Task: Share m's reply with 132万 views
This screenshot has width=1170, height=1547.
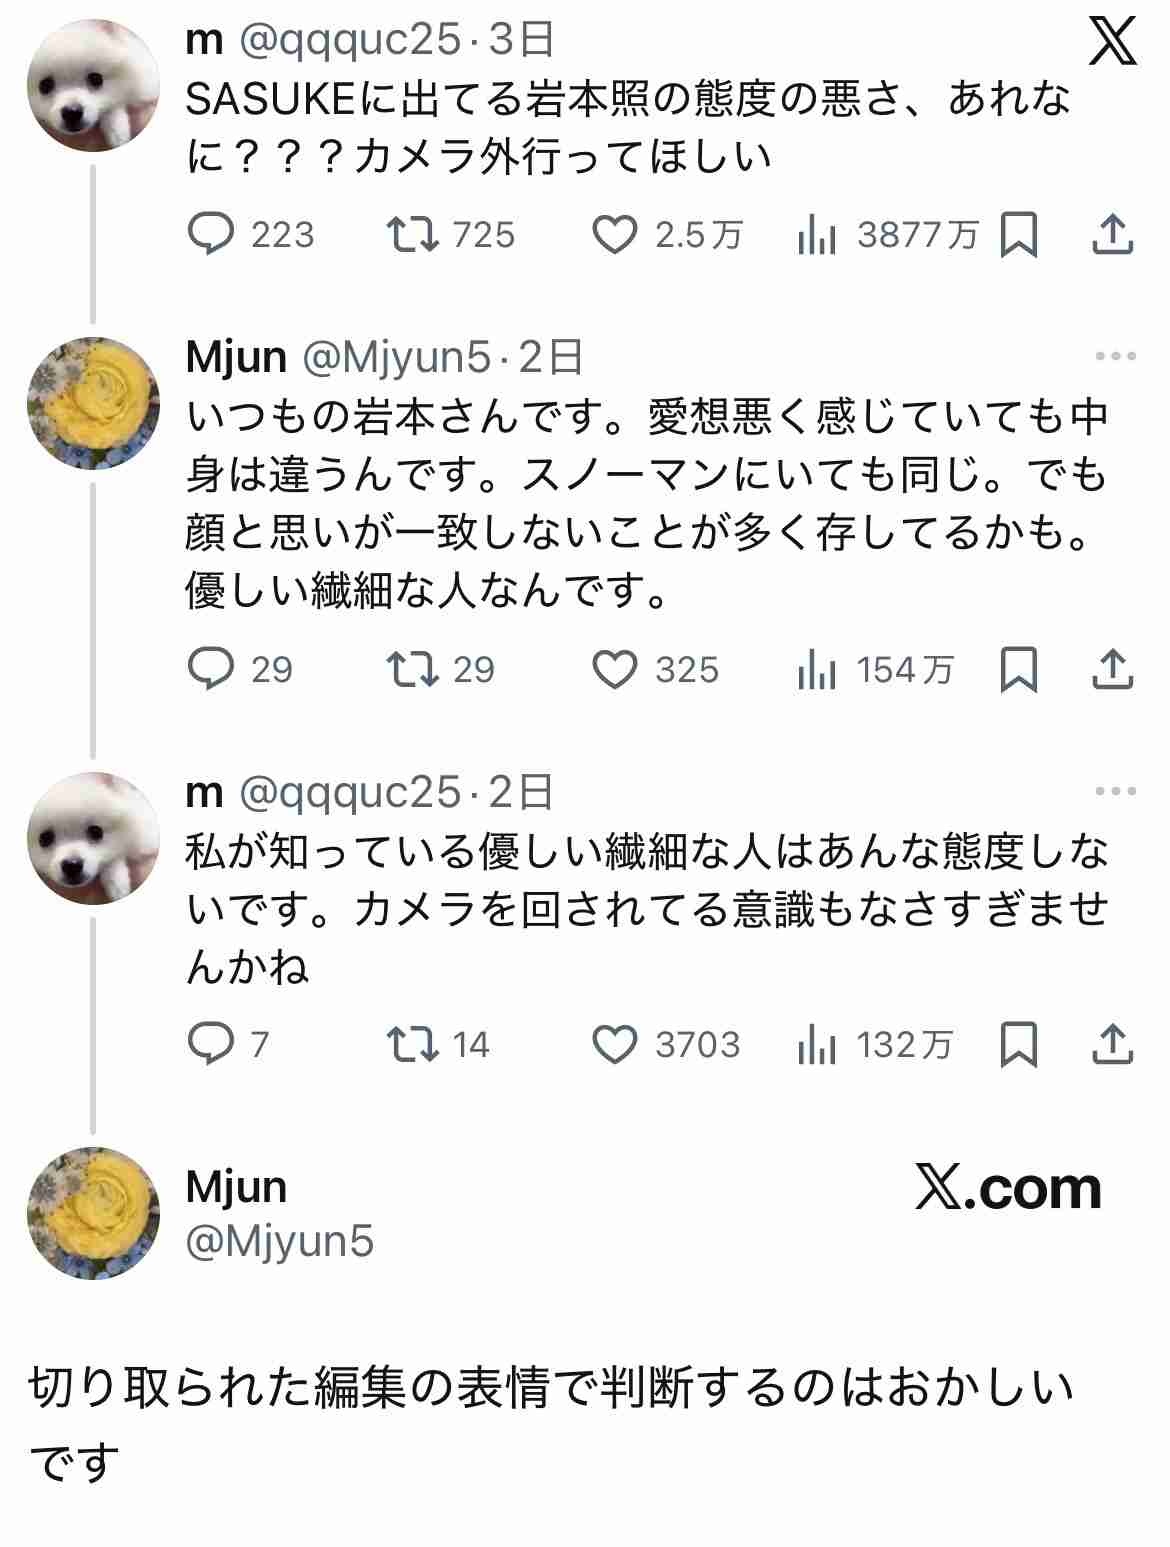Action: tap(1112, 1045)
